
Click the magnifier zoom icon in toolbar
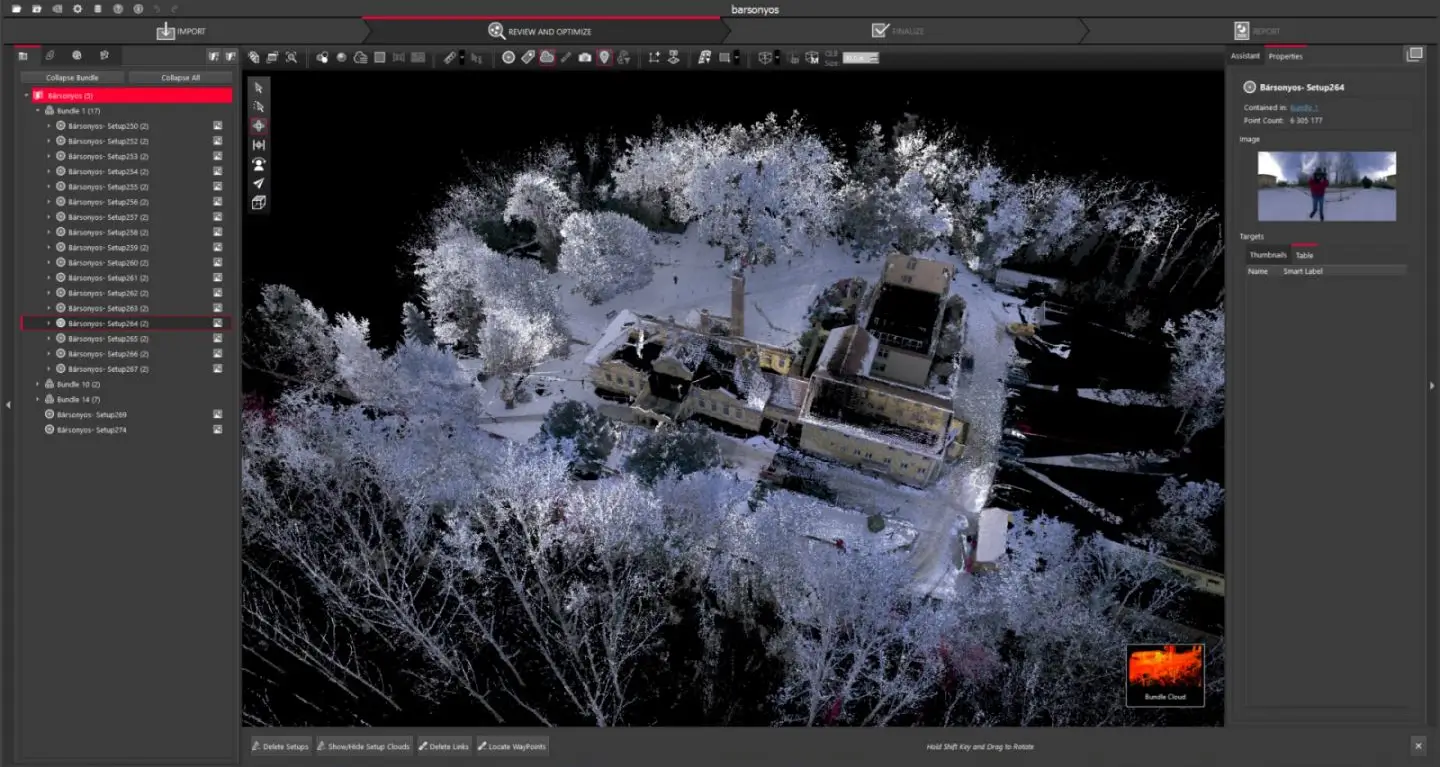point(291,58)
